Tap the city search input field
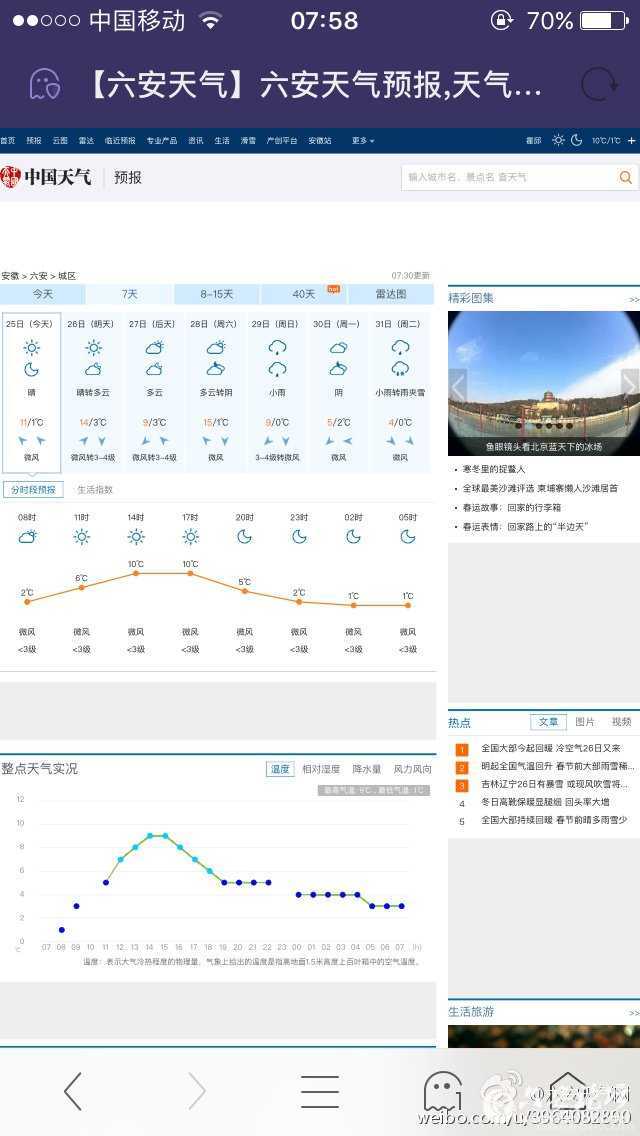640x1136 pixels. pos(508,177)
